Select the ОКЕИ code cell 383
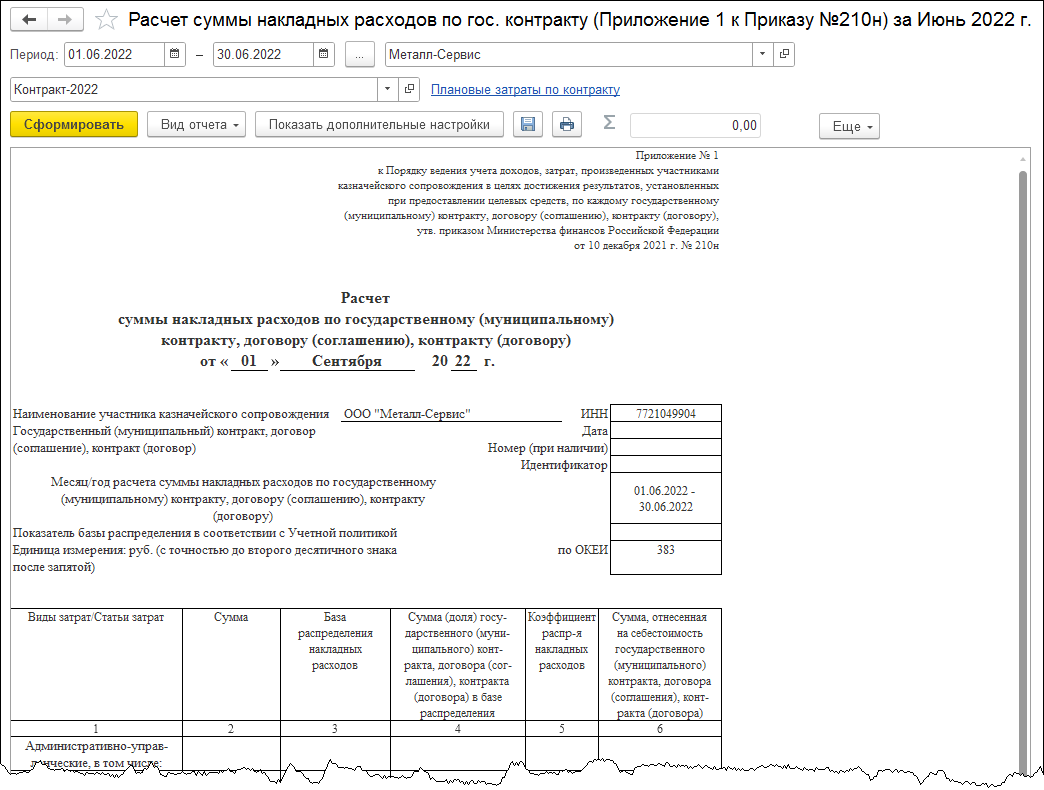The width and height of the screenshot is (1044, 790). [666, 557]
